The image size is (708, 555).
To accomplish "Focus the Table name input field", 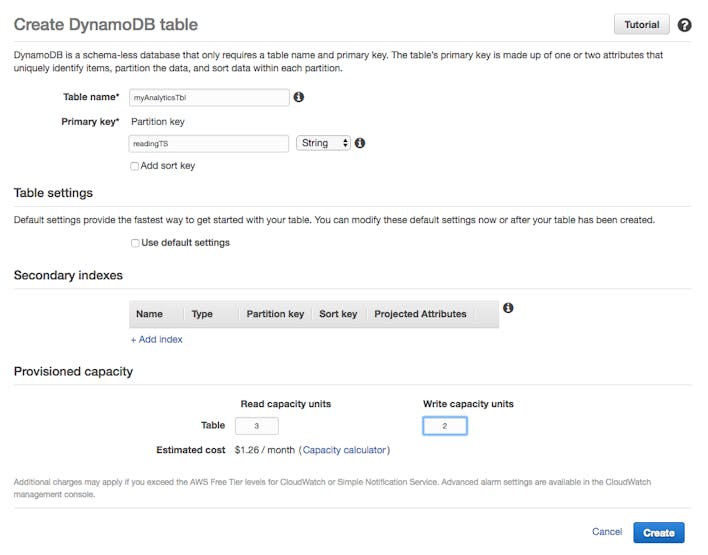I will click(x=209, y=98).
